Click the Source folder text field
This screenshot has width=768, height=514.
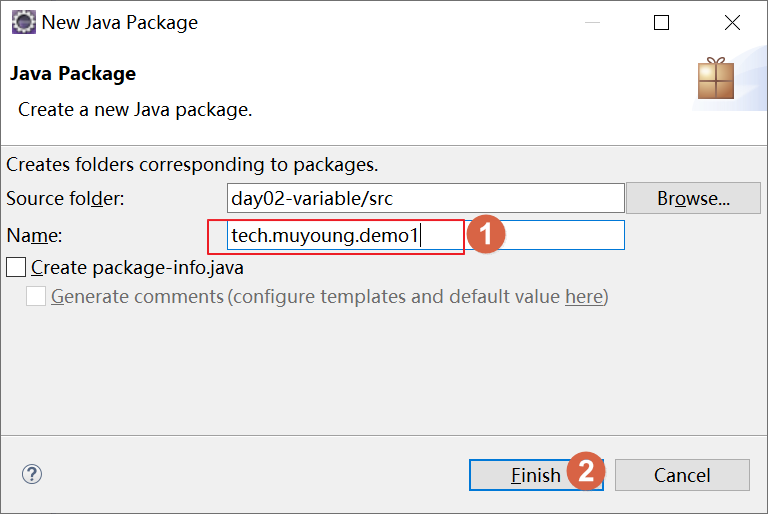(425, 198)
